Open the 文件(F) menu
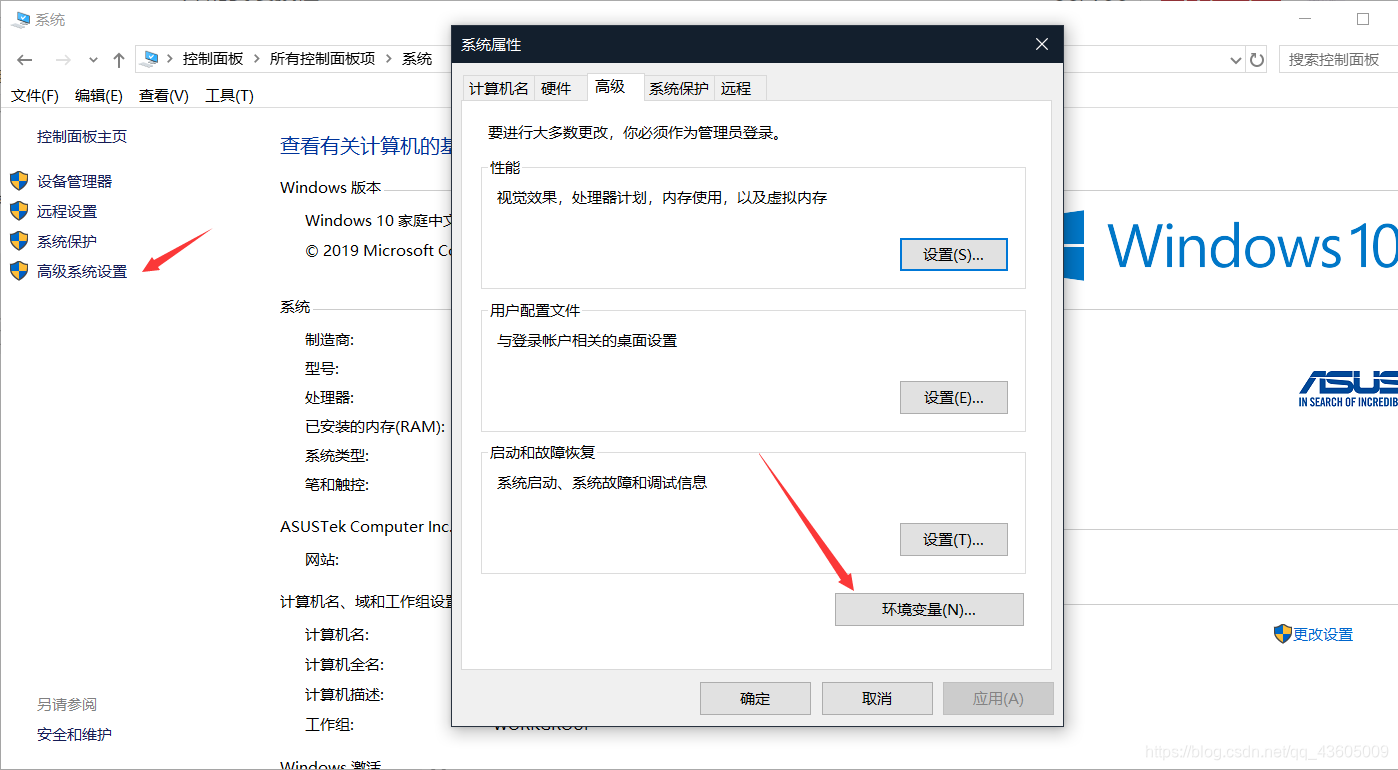Viewport: 1398px width, 770px height. [34, 95]
